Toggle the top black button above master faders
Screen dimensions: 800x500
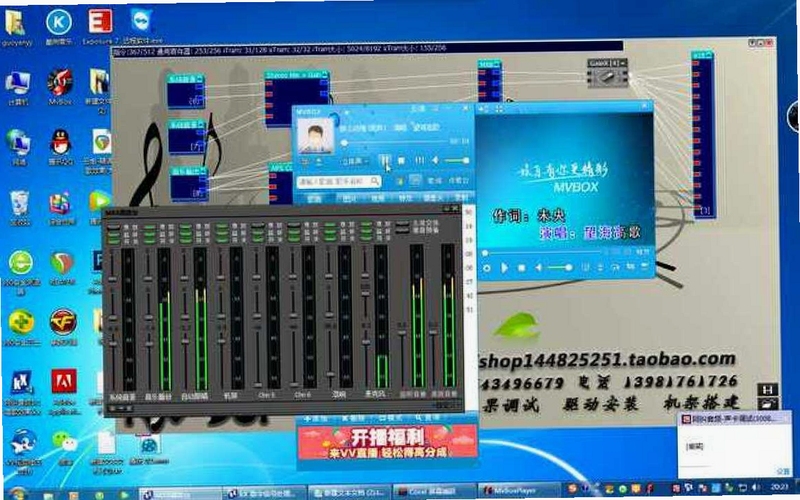pyautogui.click(x=403, y=224)
